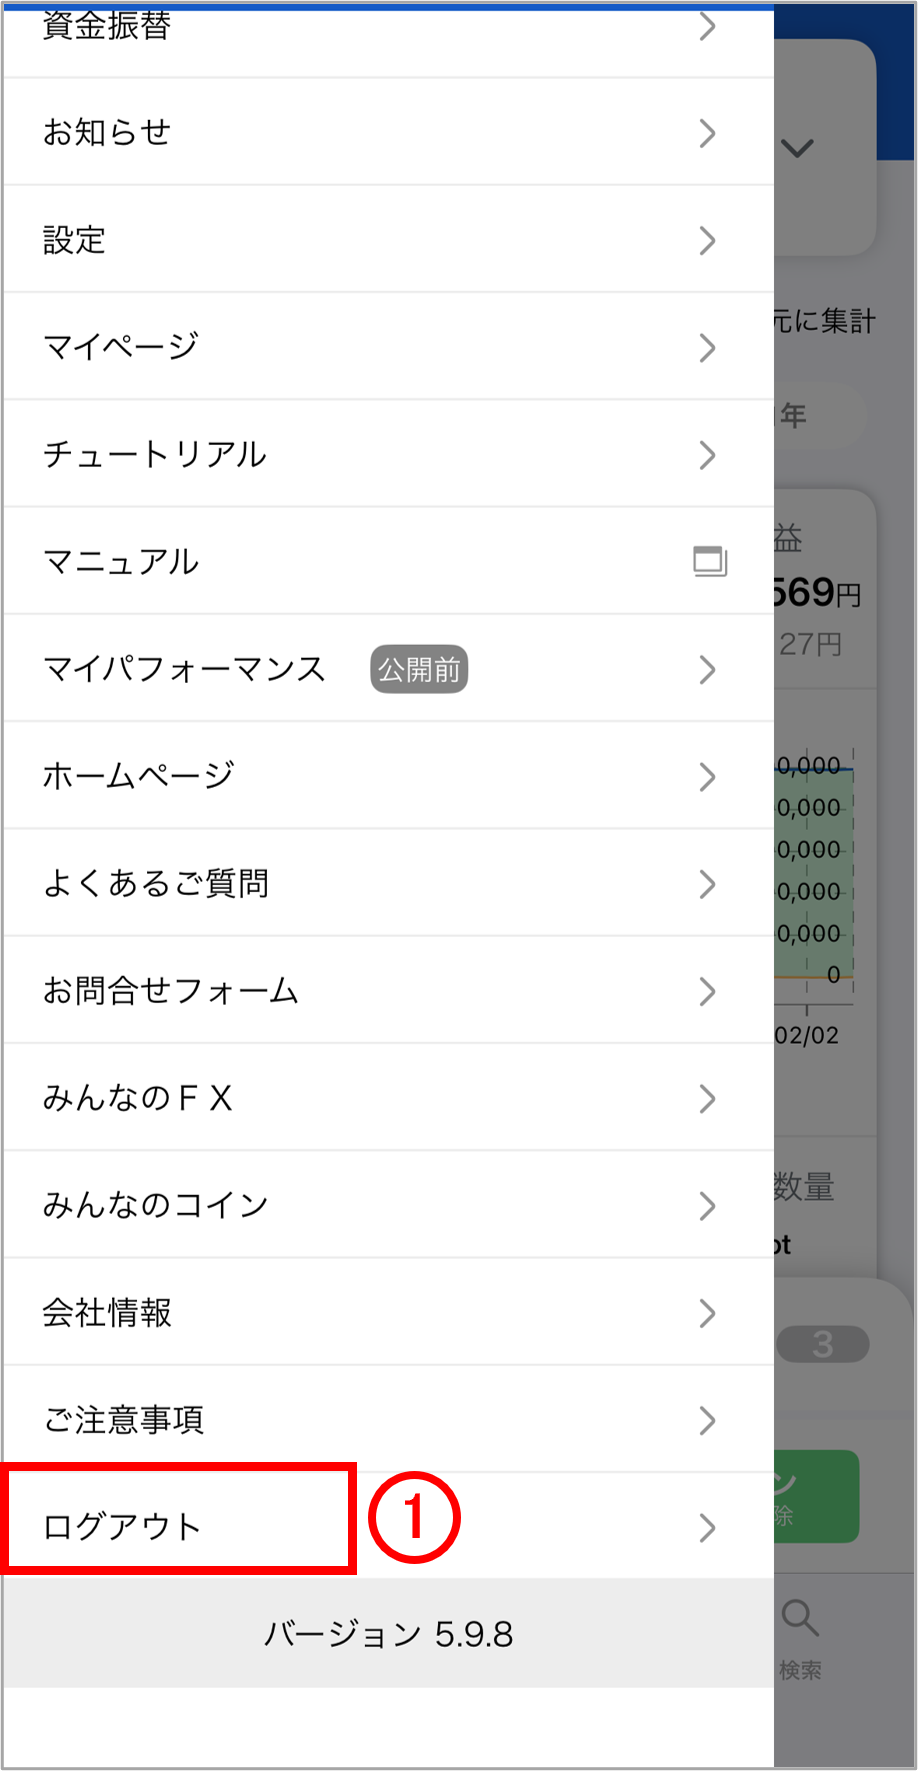Tap the search magnifier icon
Screen dimensions: 918x1771
click(800, 1618)
